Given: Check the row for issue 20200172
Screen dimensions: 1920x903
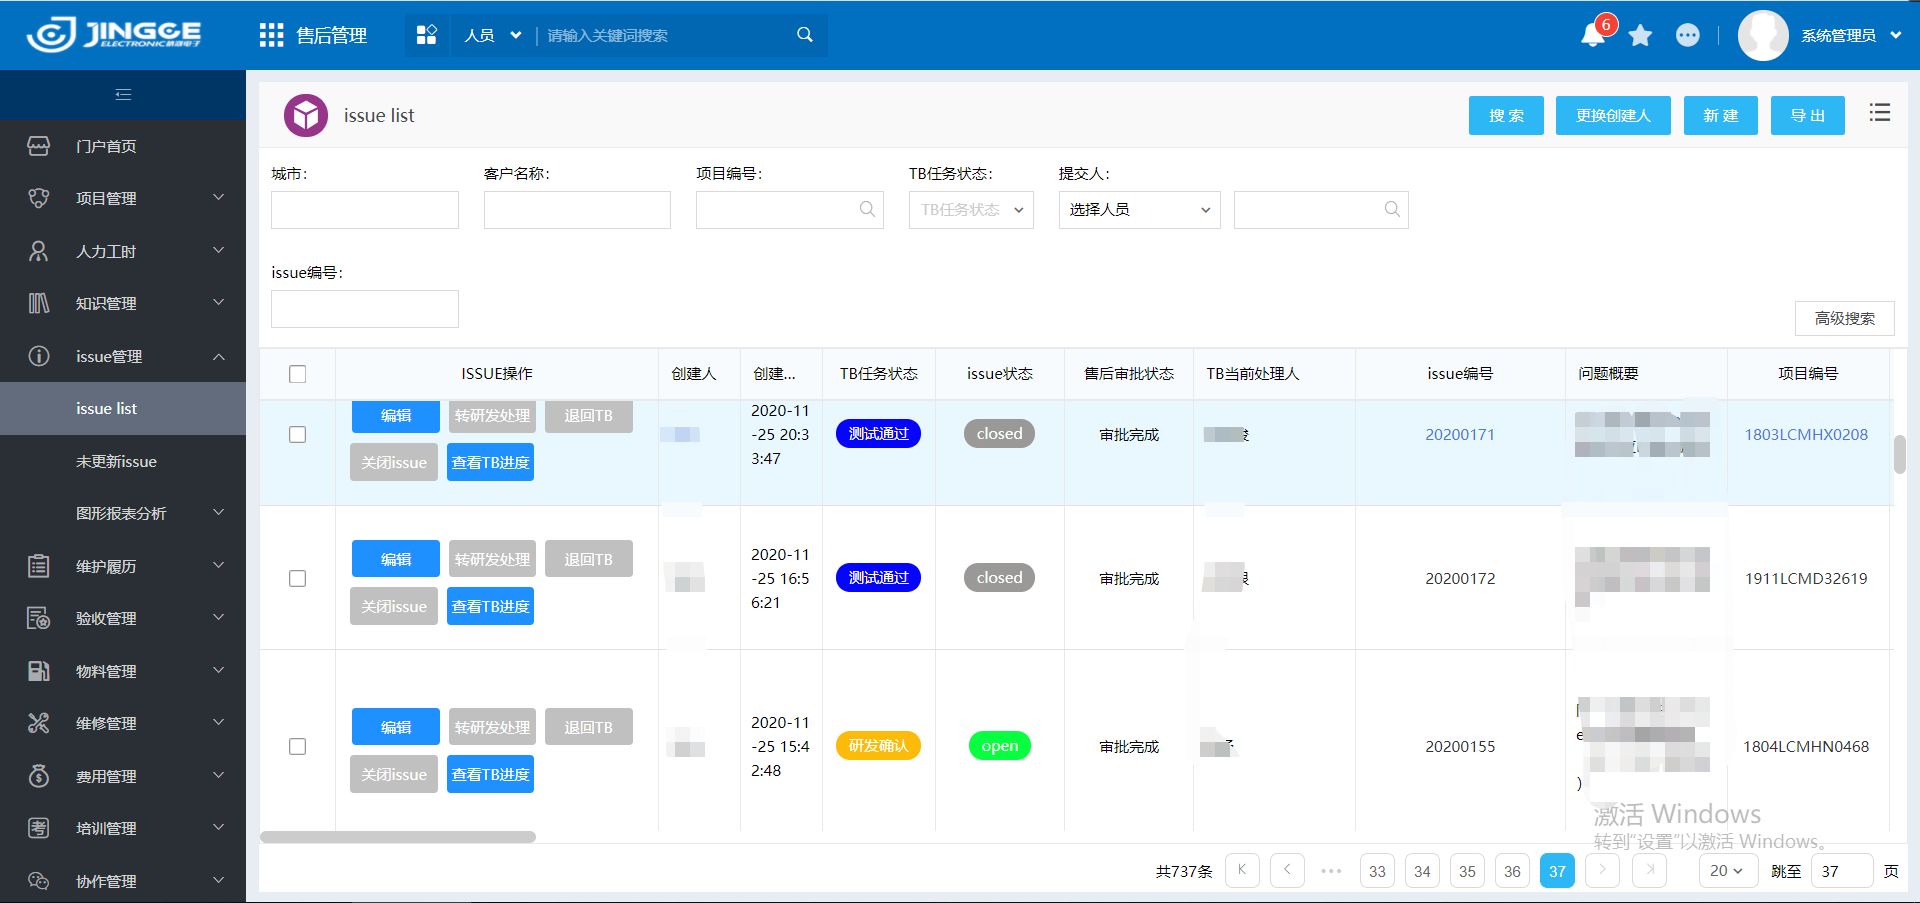Looking at the screenshot, I should (x=297, y=578).
